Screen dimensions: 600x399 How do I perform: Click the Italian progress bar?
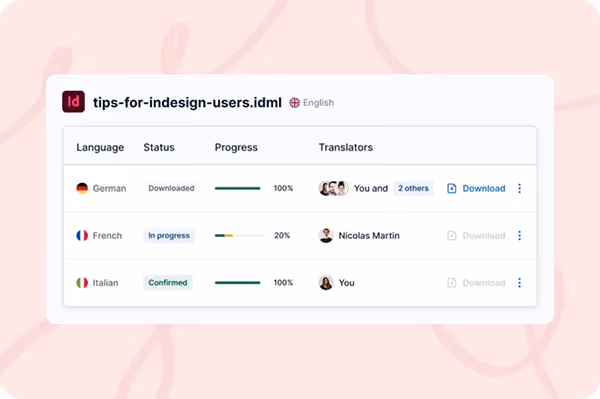click(238, 283)
